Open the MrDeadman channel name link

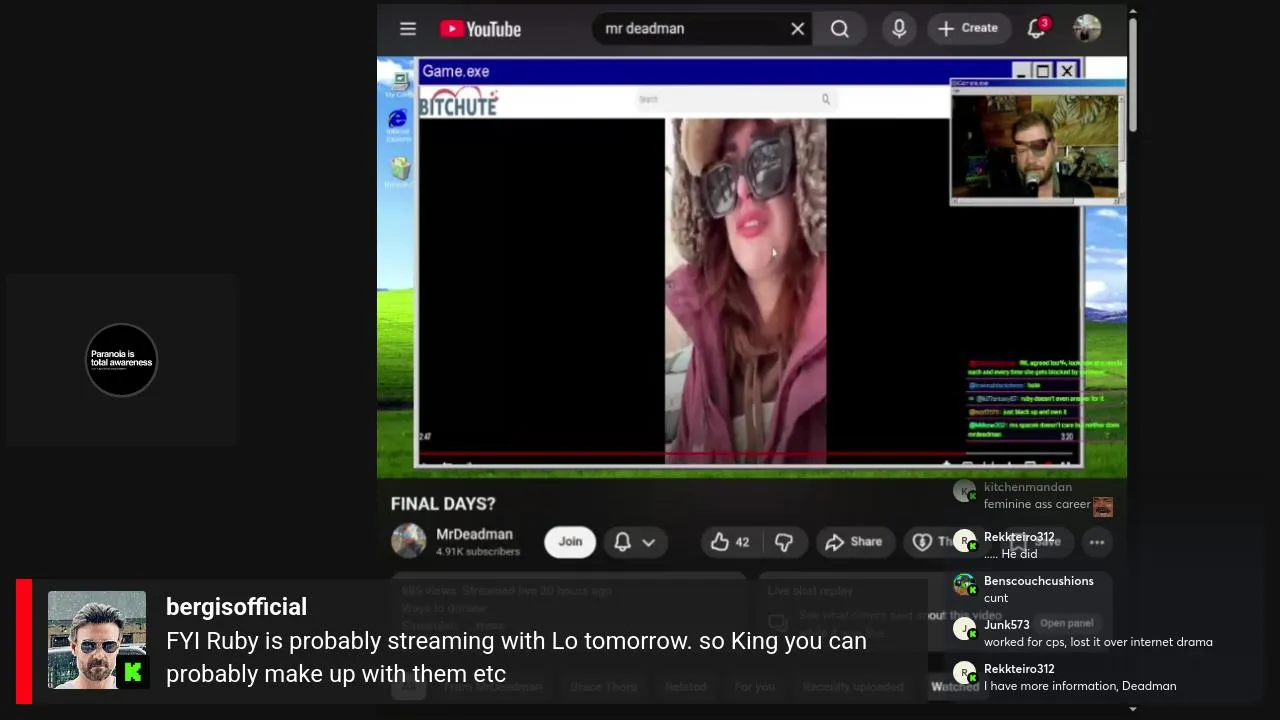tap(474, 534)
